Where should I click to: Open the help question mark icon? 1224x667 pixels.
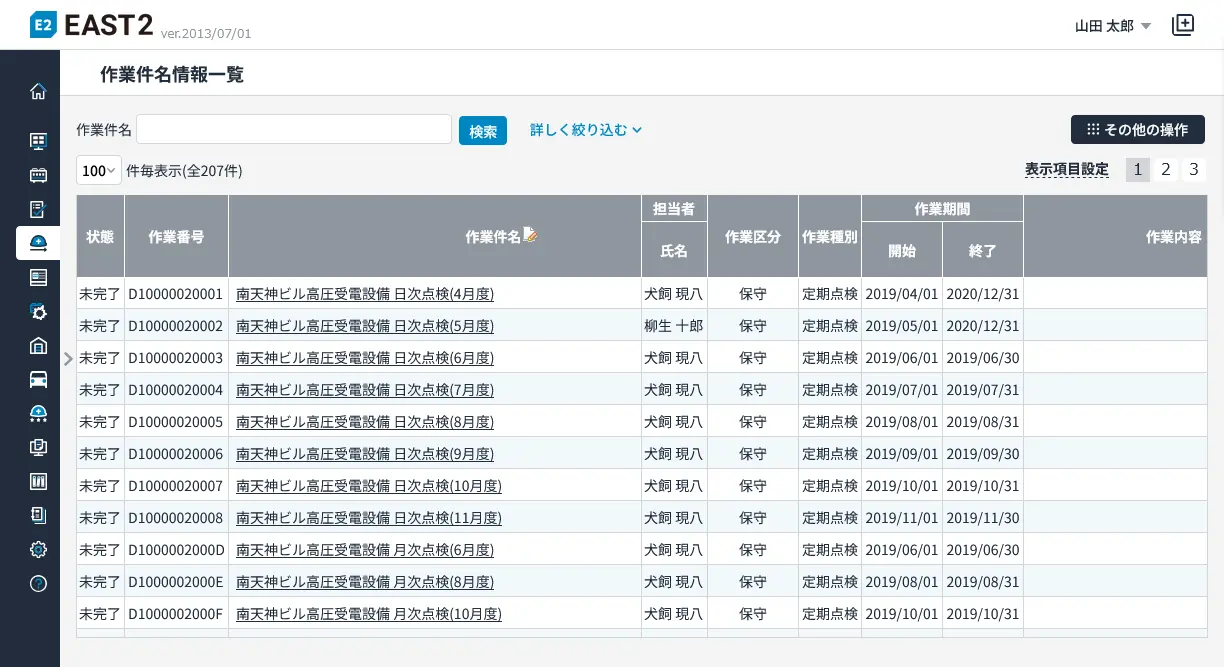38,584
